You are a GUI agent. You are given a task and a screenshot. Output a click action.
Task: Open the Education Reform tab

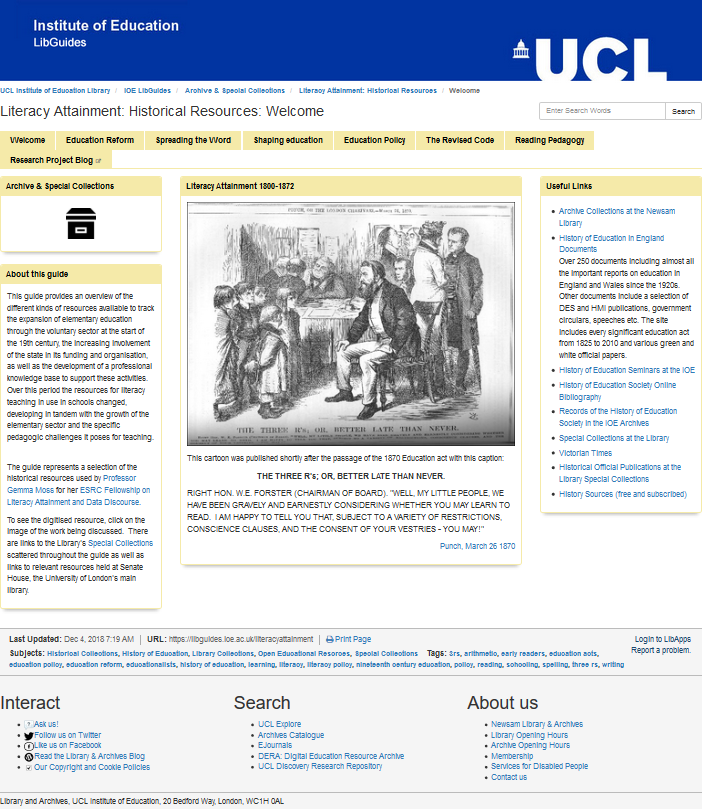100,141
